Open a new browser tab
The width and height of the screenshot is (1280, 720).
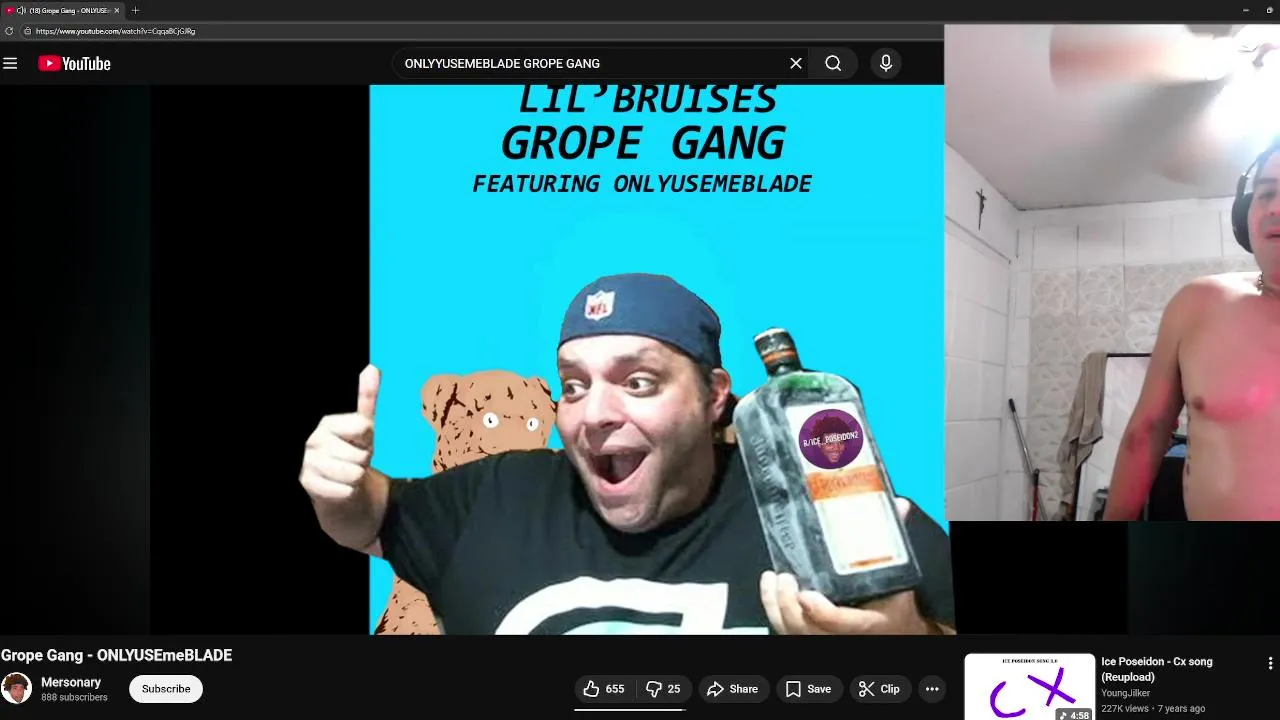point(135,10)
